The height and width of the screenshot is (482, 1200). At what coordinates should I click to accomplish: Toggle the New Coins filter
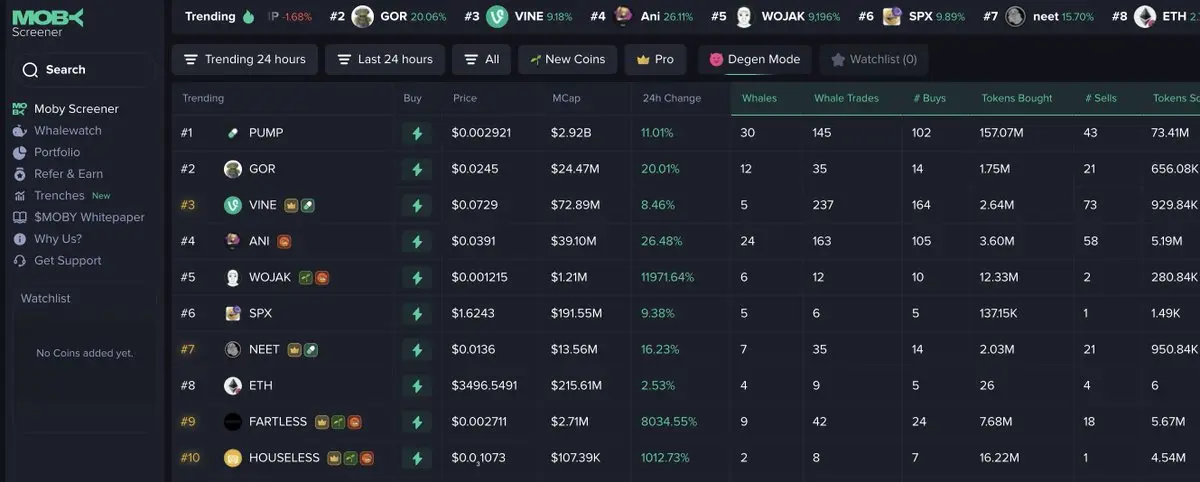coord(567,60)
